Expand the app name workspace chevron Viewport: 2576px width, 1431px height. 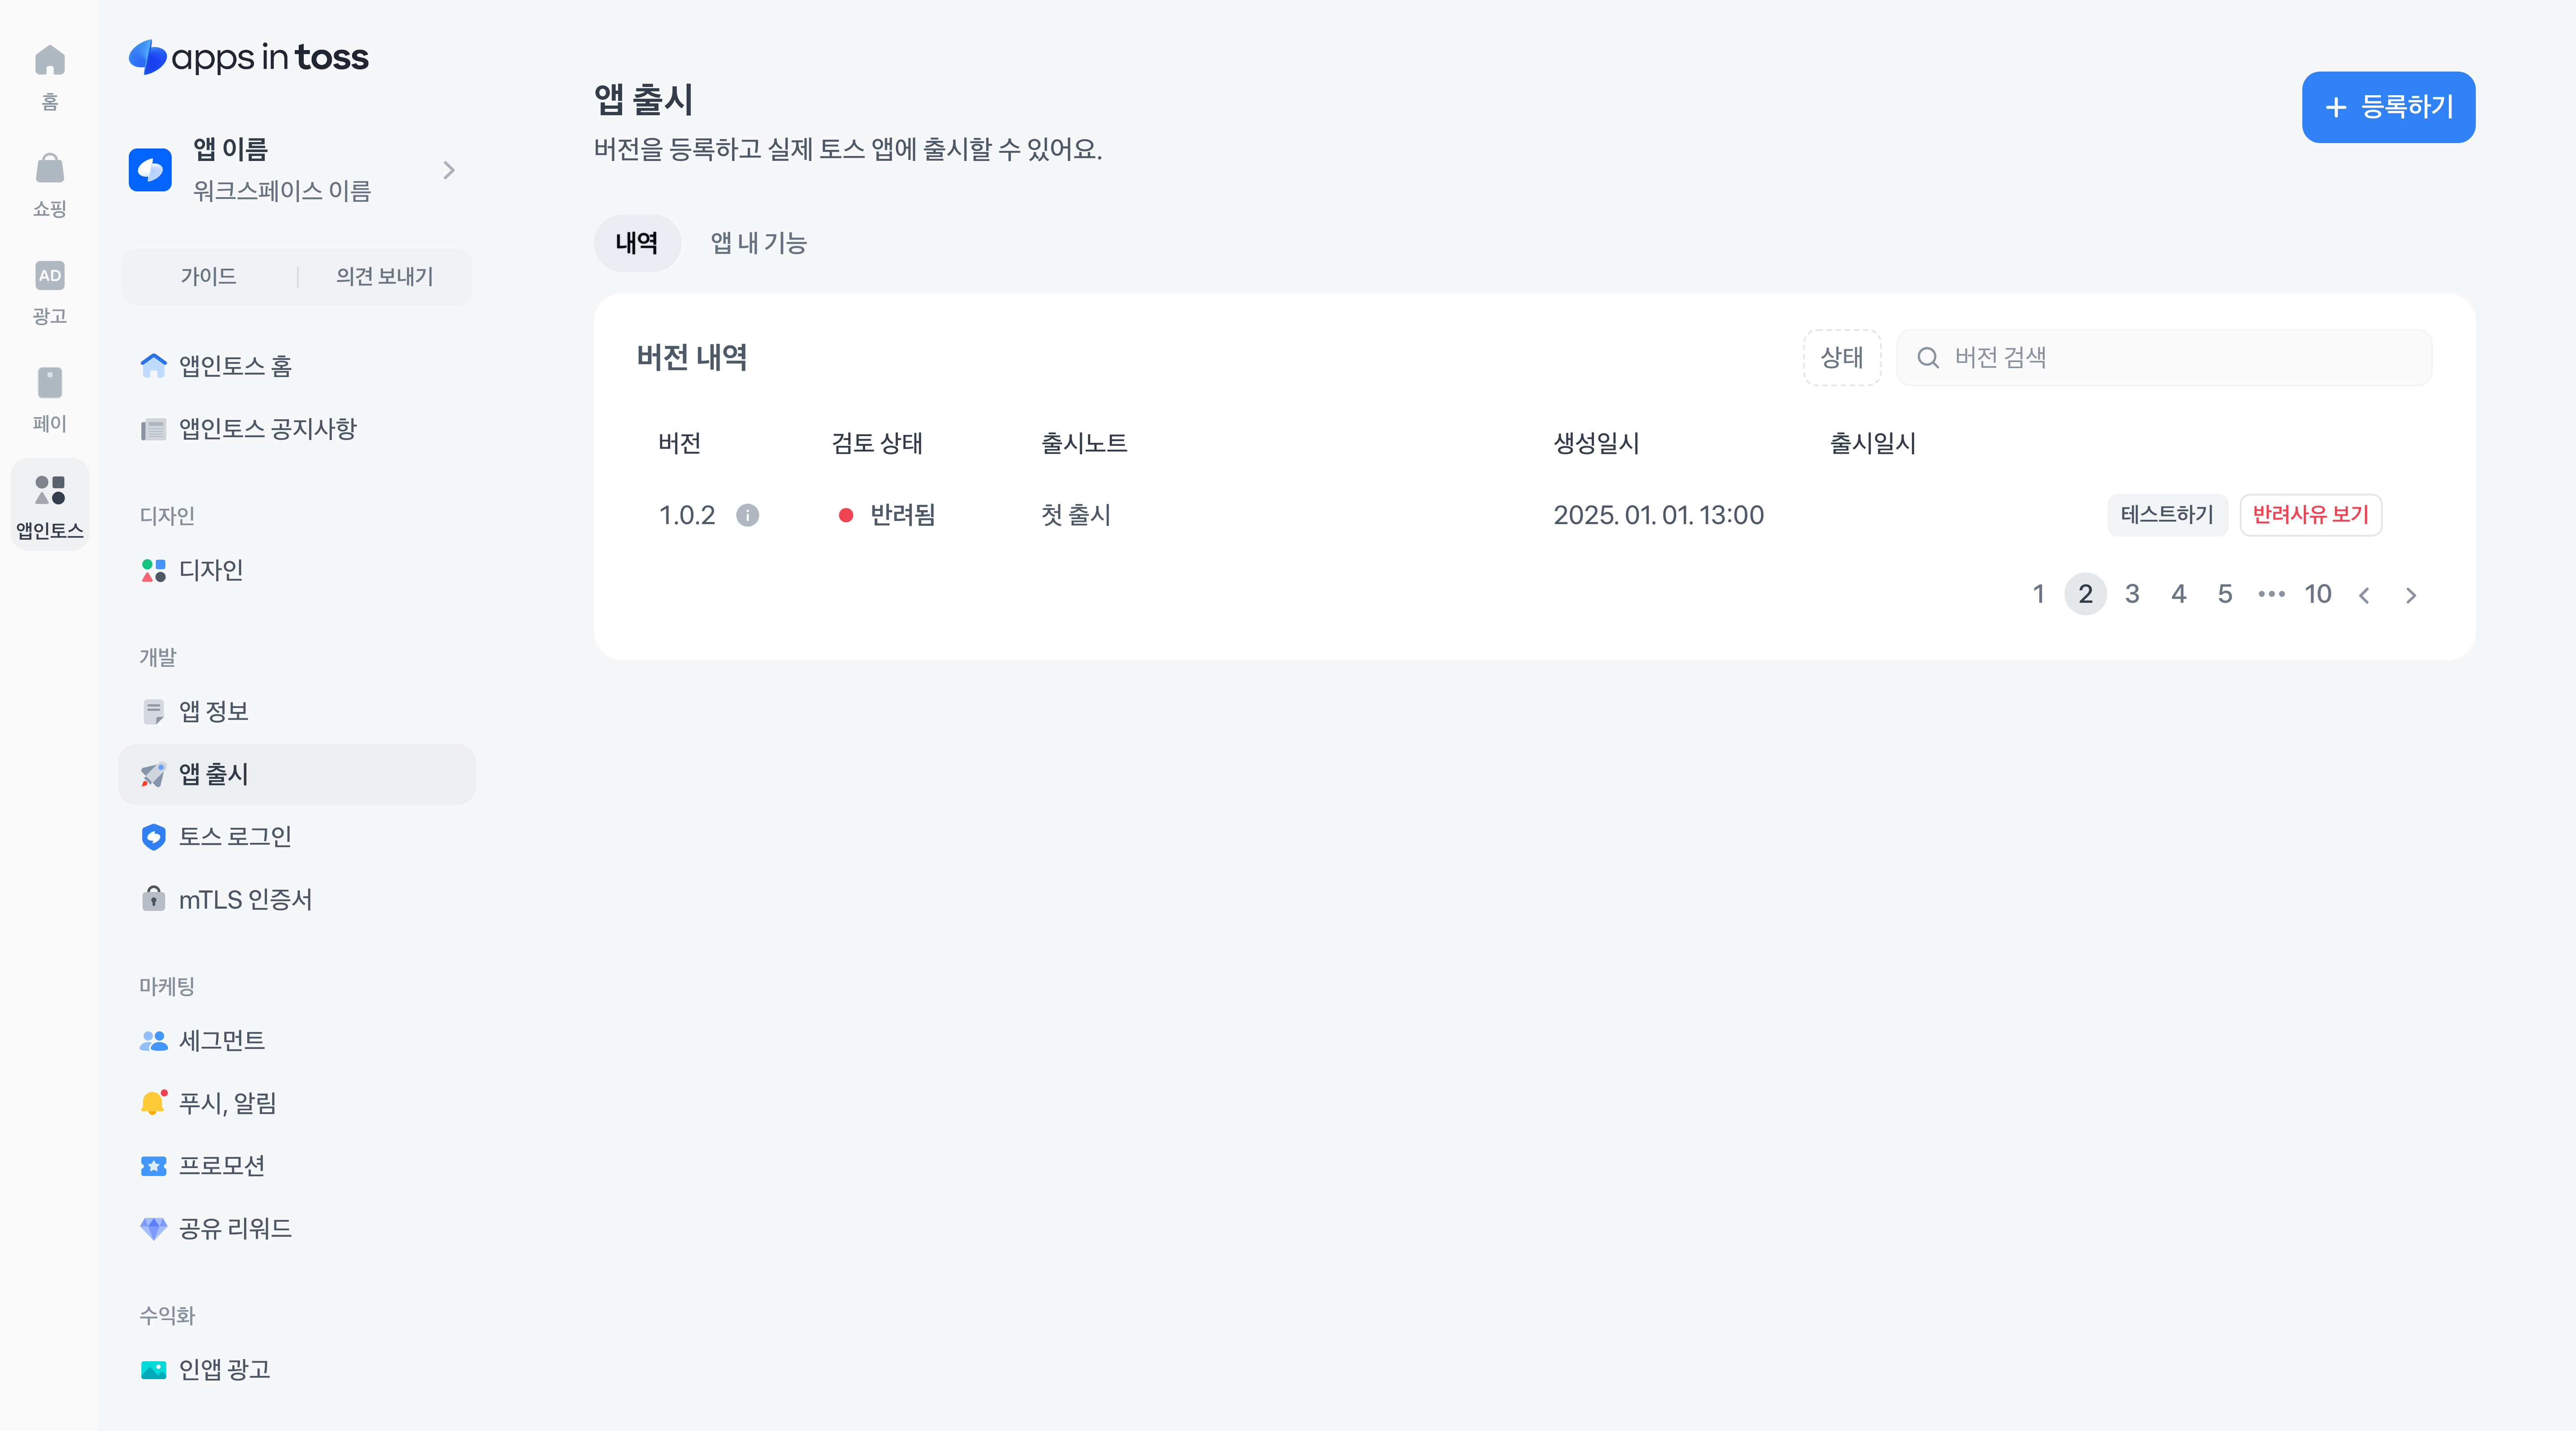(x=449, y=170)
